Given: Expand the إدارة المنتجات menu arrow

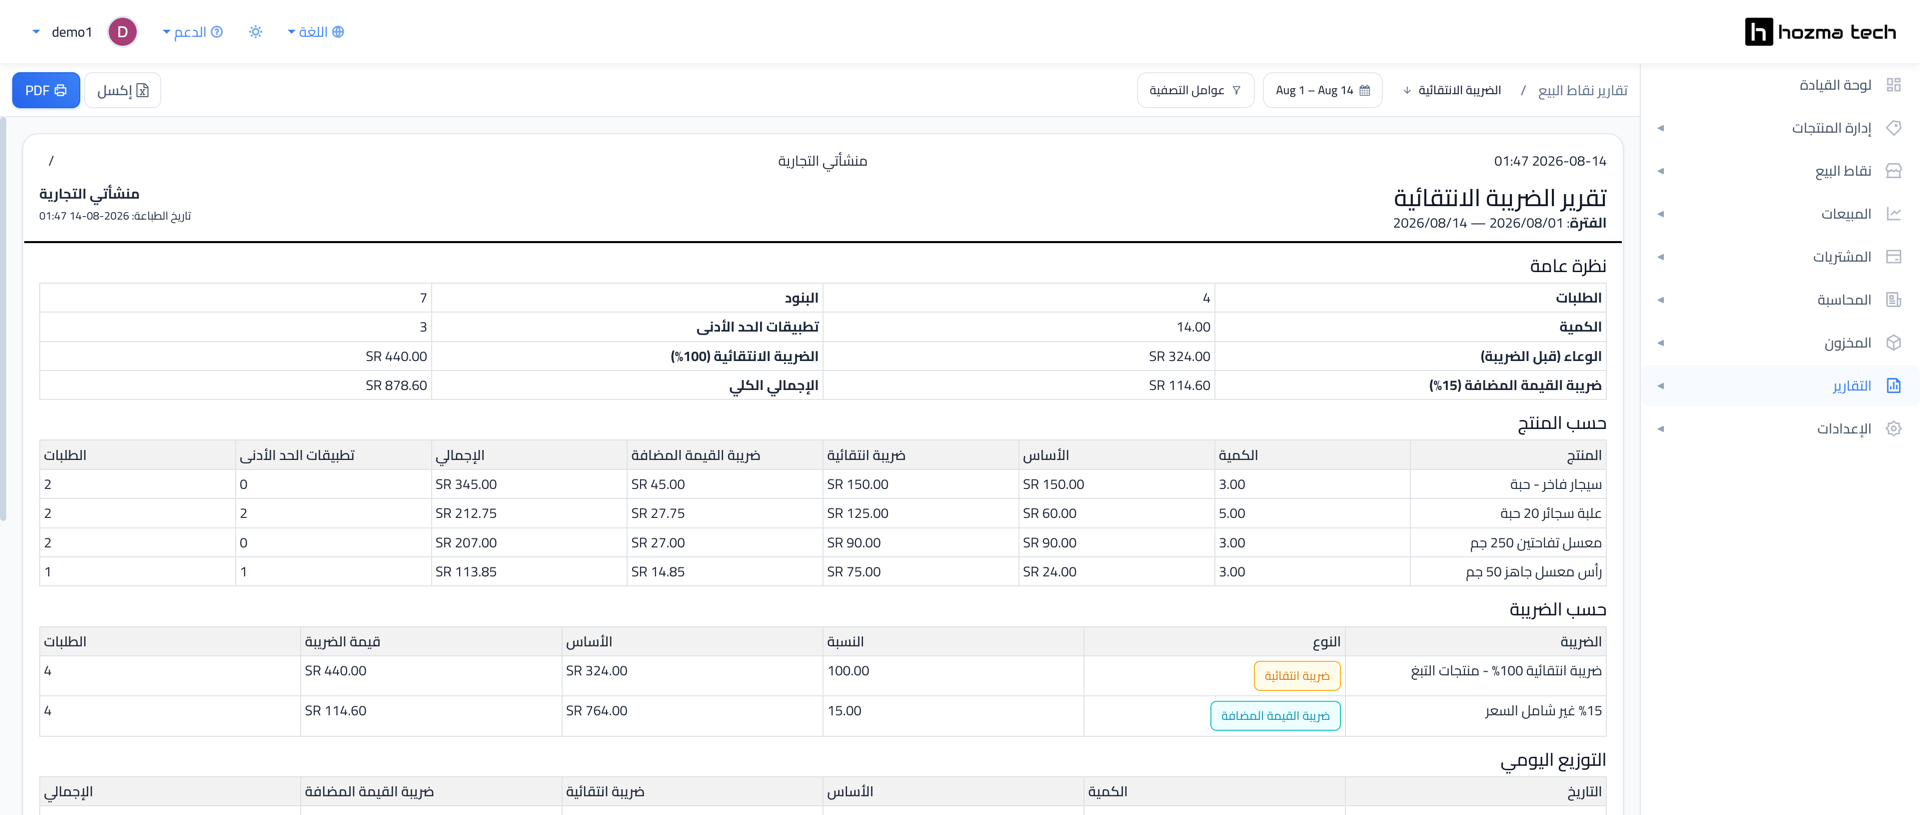Looking at the screenshot, I should coord(1661,128).
